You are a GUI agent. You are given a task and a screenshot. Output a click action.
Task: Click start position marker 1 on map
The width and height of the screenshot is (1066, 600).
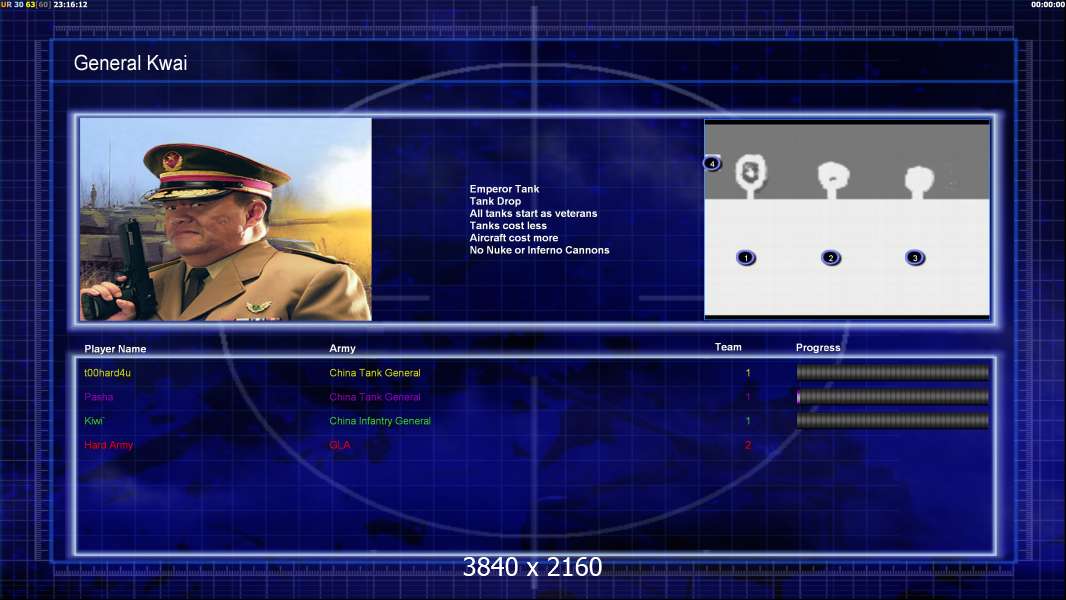(746, 258)
